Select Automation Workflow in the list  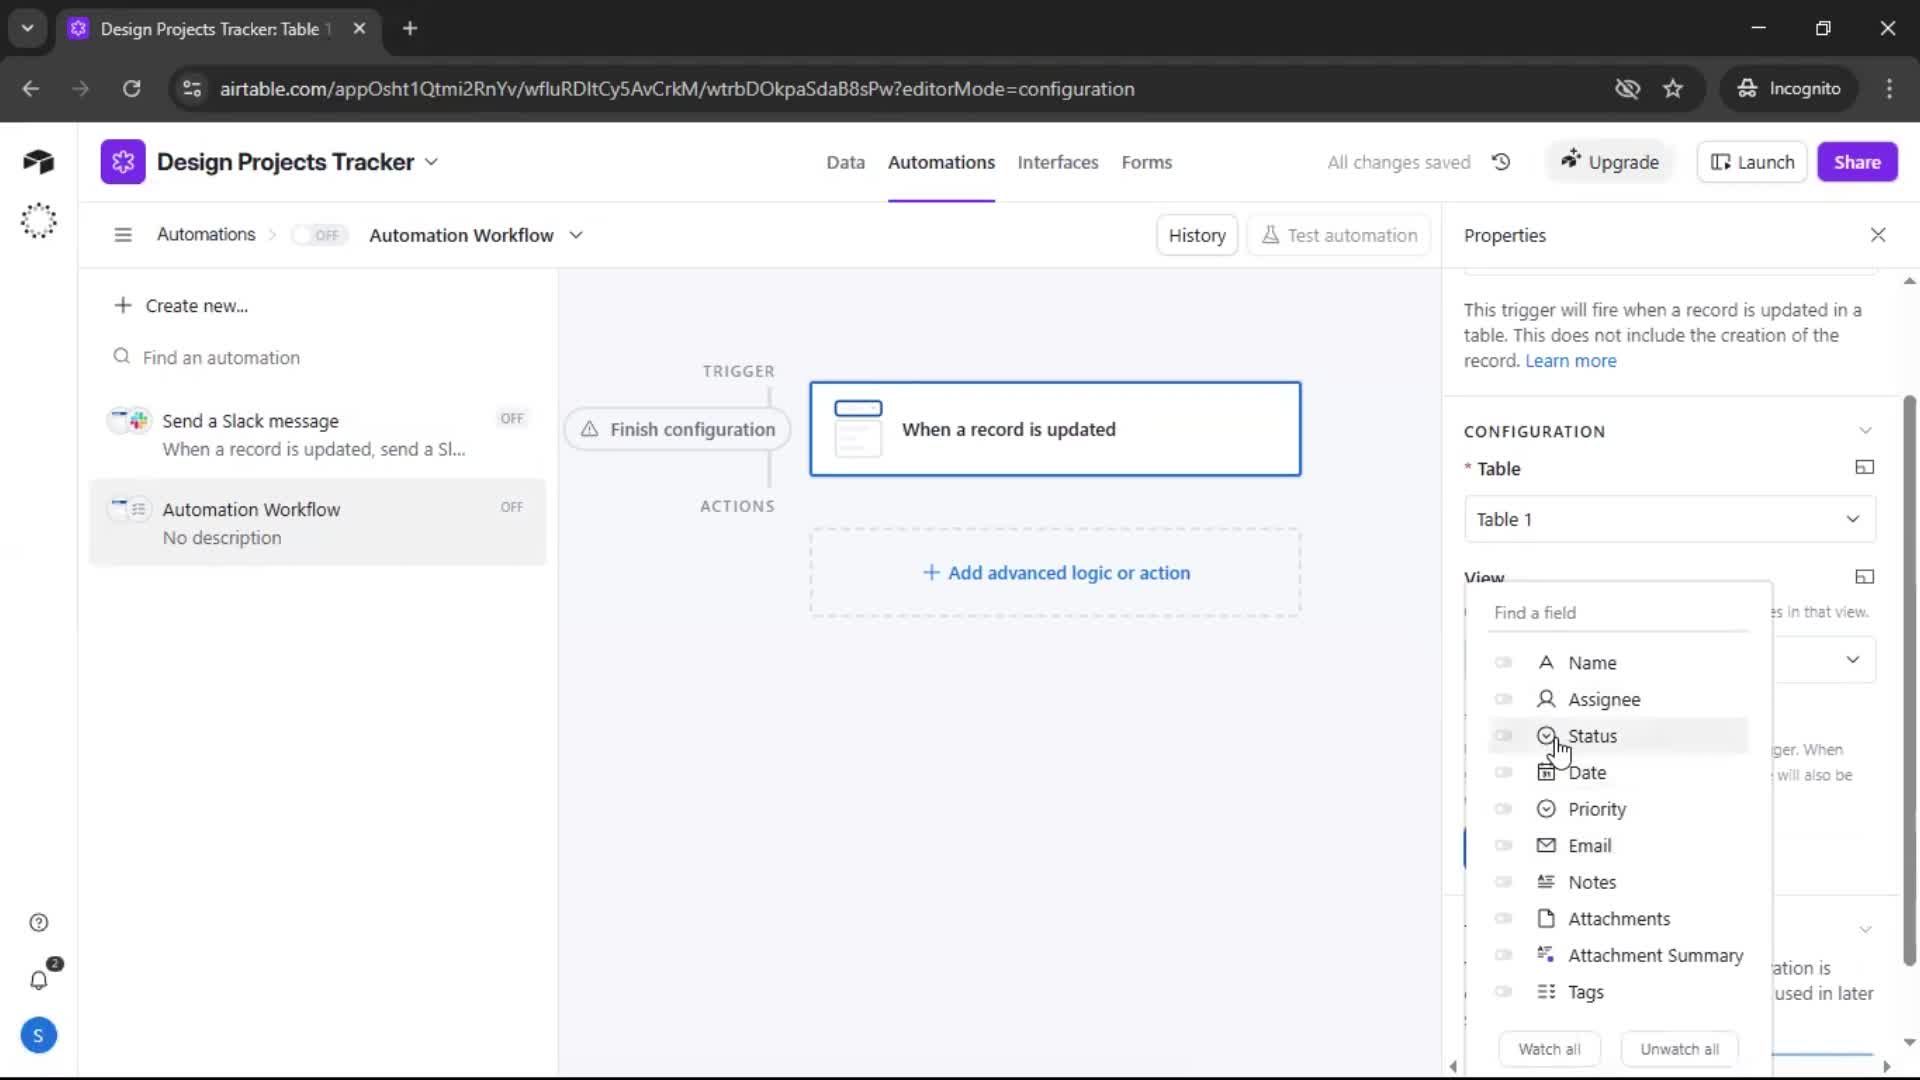tap(317, 523)
